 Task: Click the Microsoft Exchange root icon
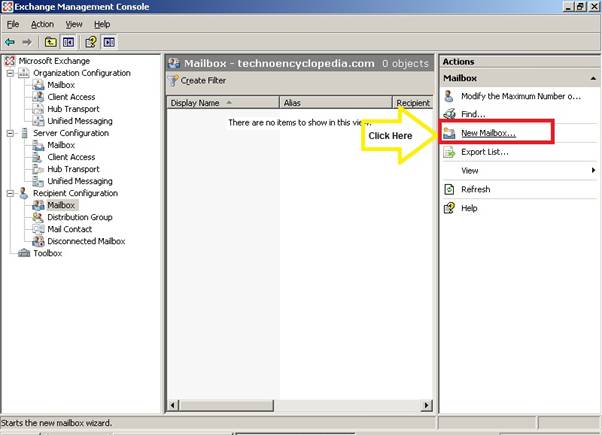point(10,61)
